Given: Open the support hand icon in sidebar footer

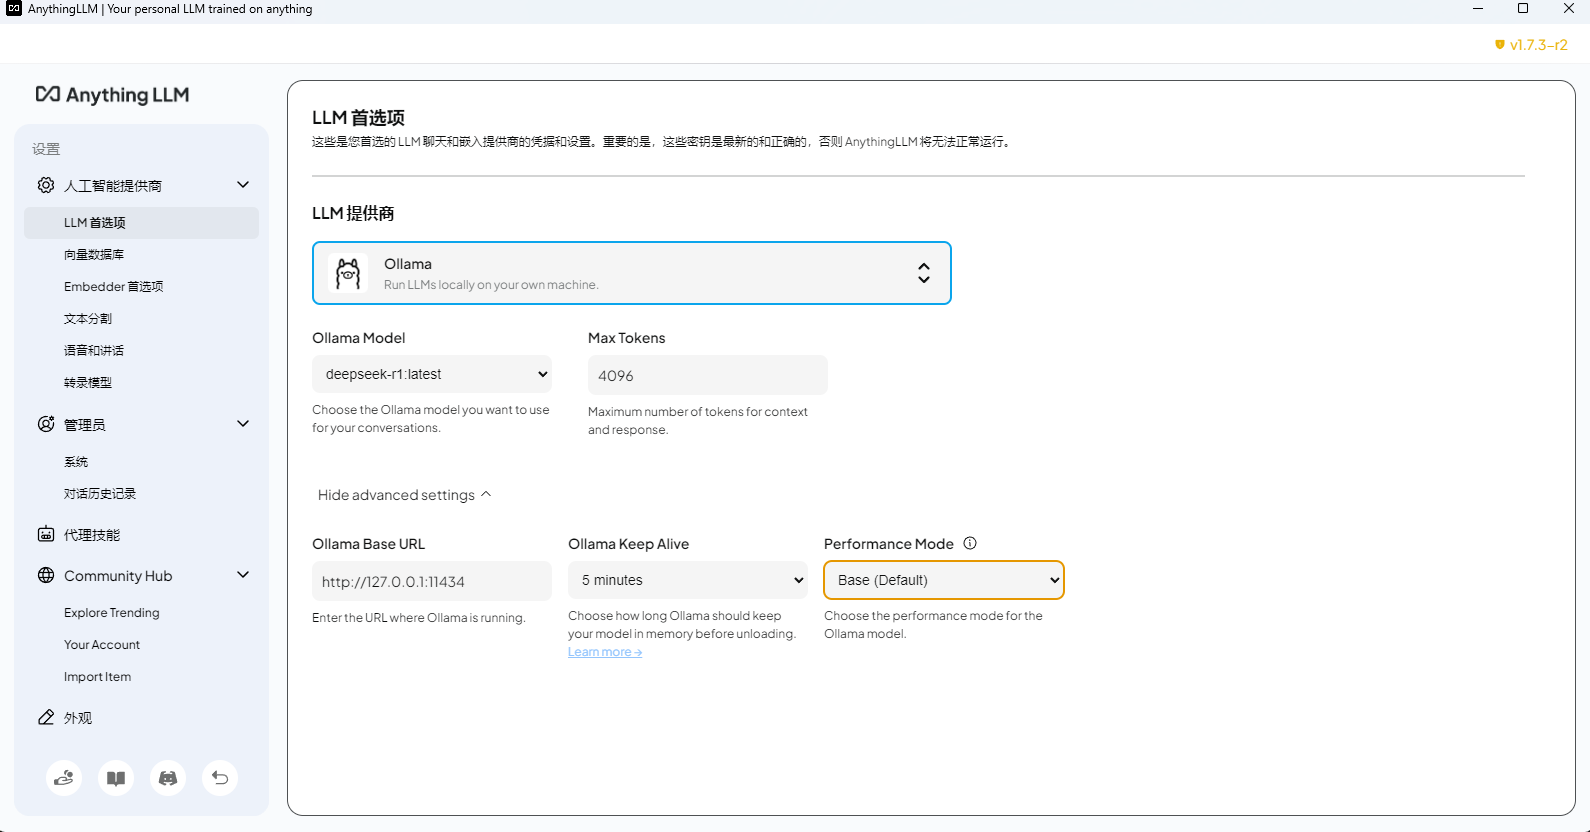Looking at the screenshot, I should click(64, 778).
